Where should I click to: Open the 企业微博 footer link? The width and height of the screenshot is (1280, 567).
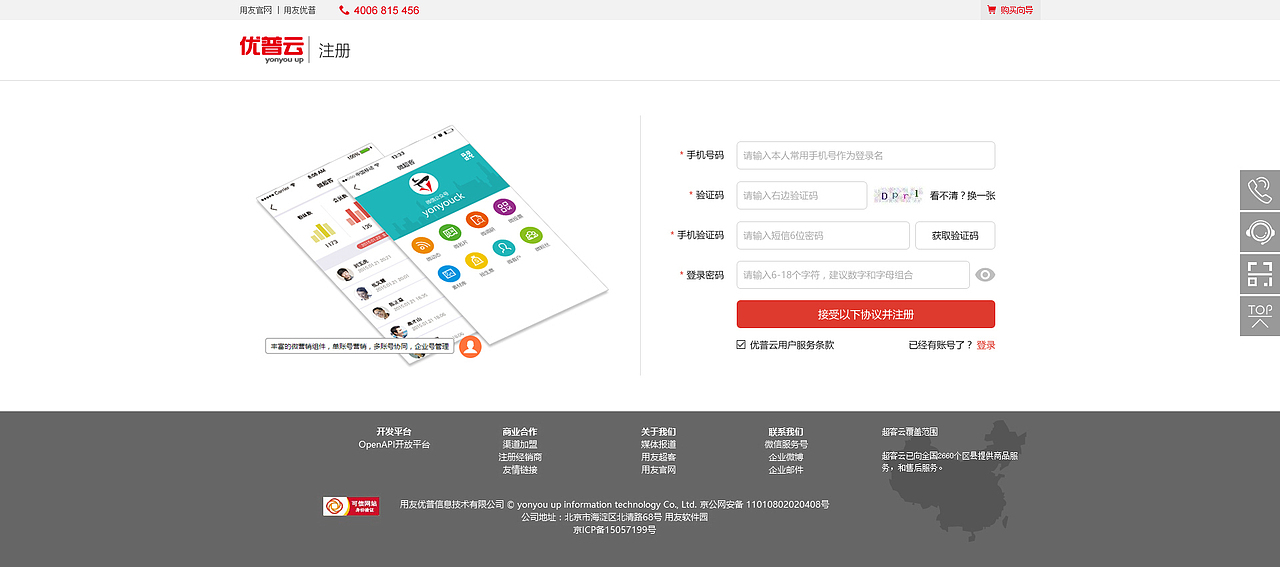pos(786,457)
